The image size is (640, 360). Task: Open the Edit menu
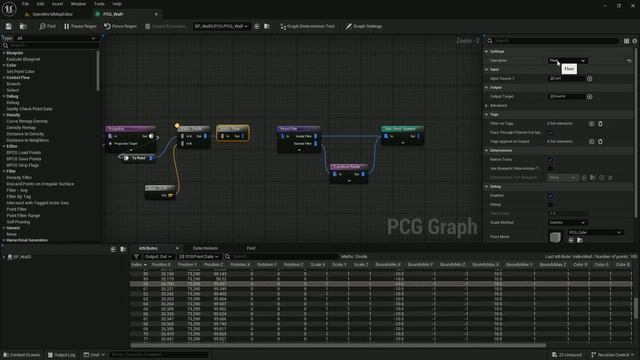pos(40,4)
